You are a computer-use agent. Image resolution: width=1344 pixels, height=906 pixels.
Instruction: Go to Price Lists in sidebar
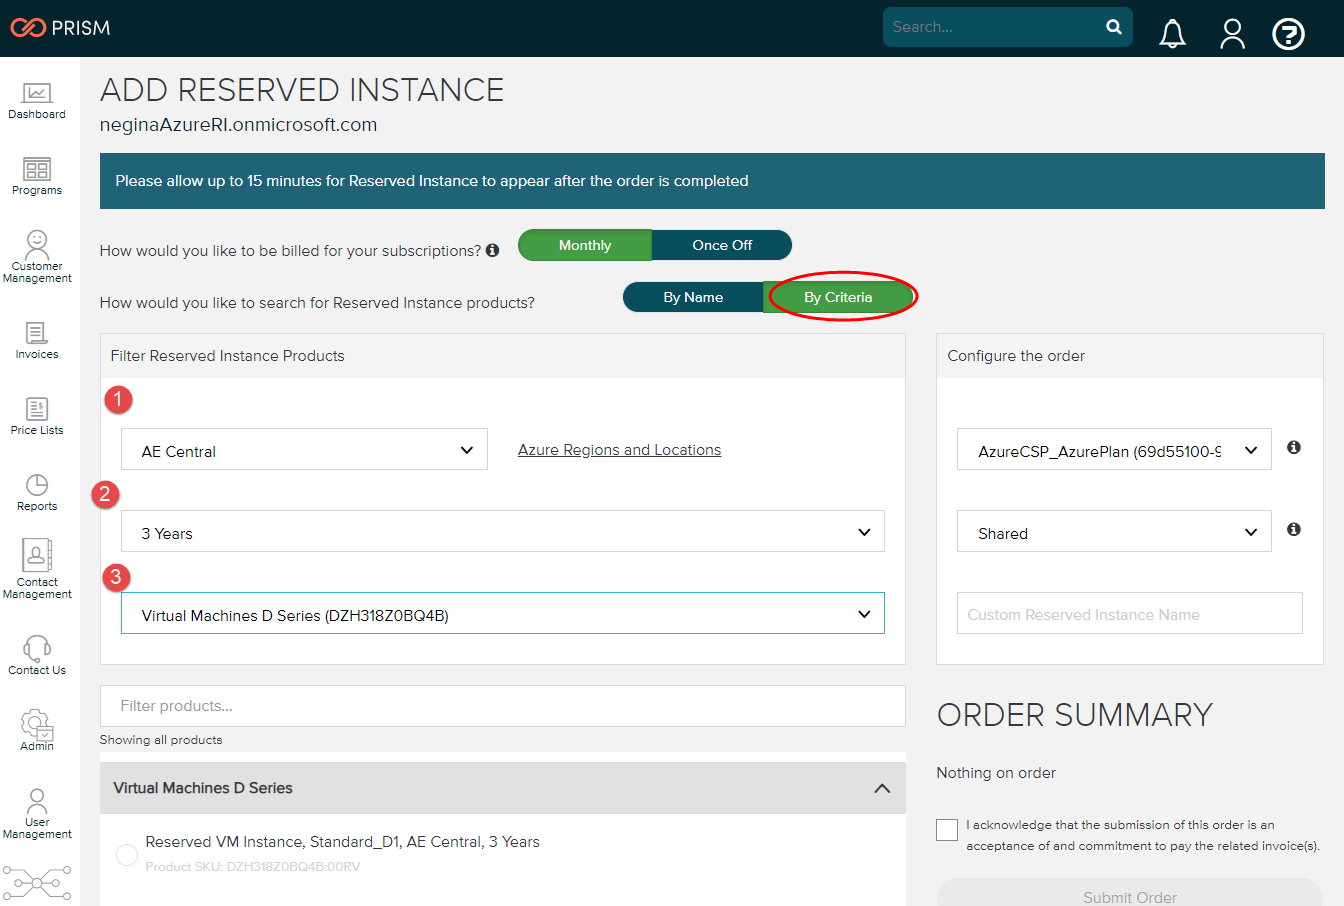point(37,416)
